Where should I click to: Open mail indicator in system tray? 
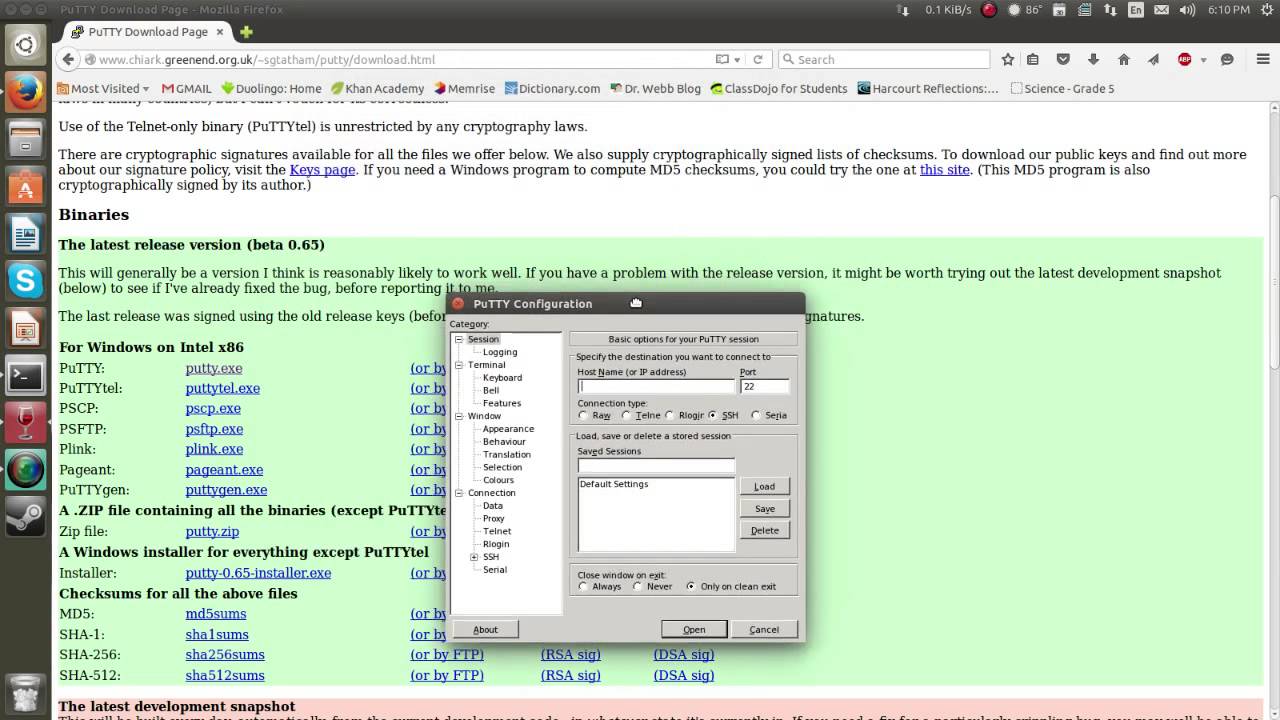[1161, 10]
